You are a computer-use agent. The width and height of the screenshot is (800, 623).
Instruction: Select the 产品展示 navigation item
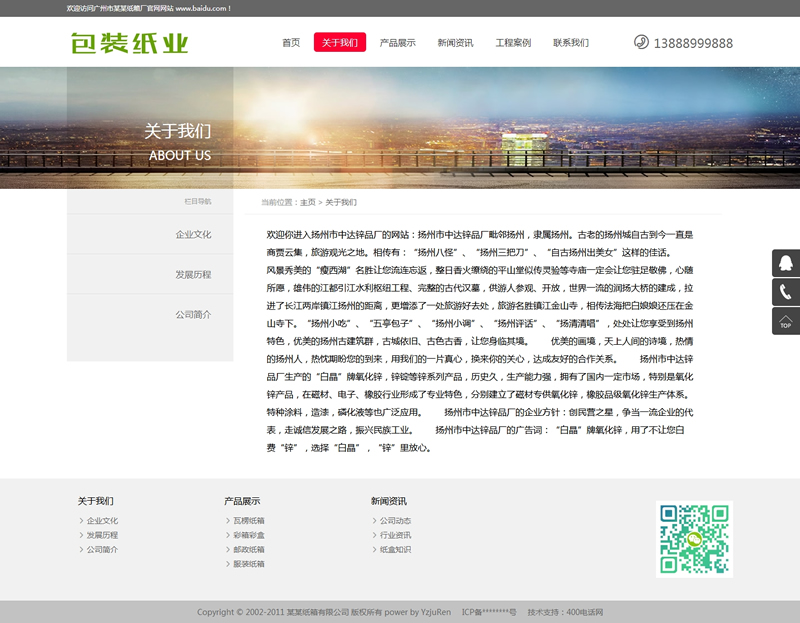tap(397, 43)
